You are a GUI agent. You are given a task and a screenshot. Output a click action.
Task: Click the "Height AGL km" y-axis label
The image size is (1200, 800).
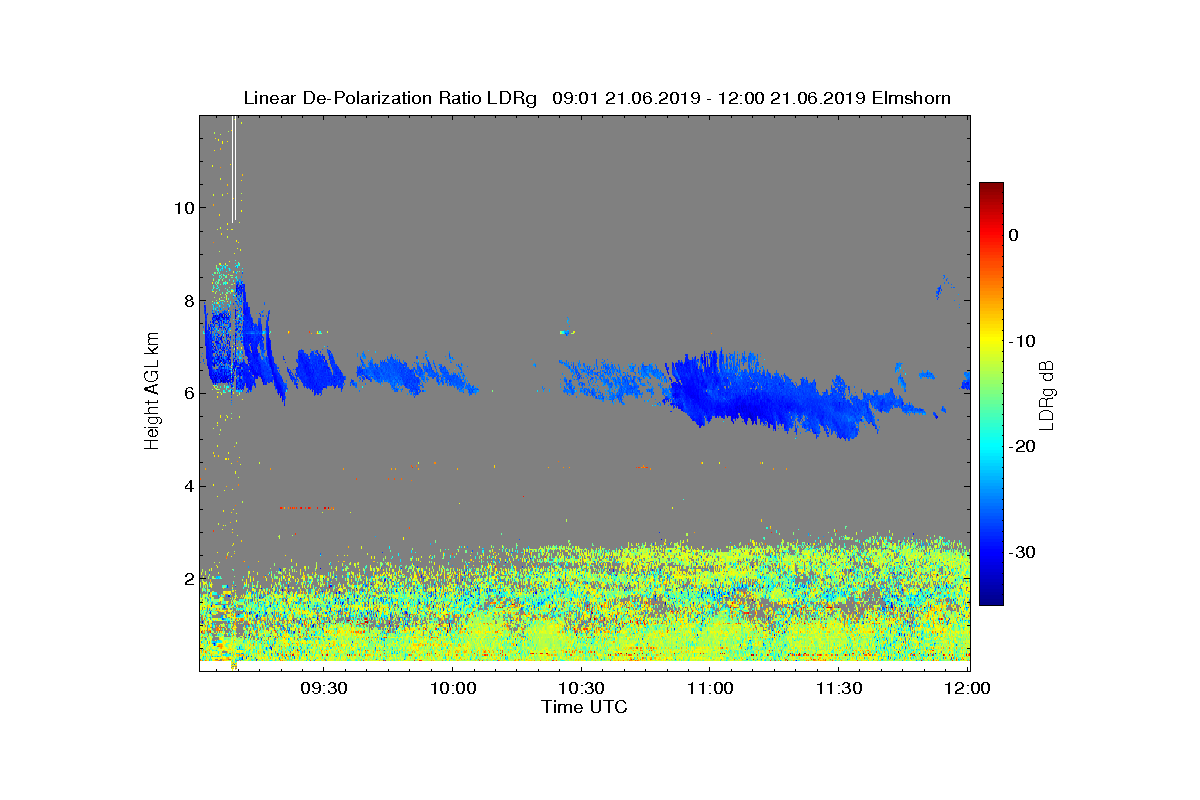pyautogui.click(x=152, y=392)
